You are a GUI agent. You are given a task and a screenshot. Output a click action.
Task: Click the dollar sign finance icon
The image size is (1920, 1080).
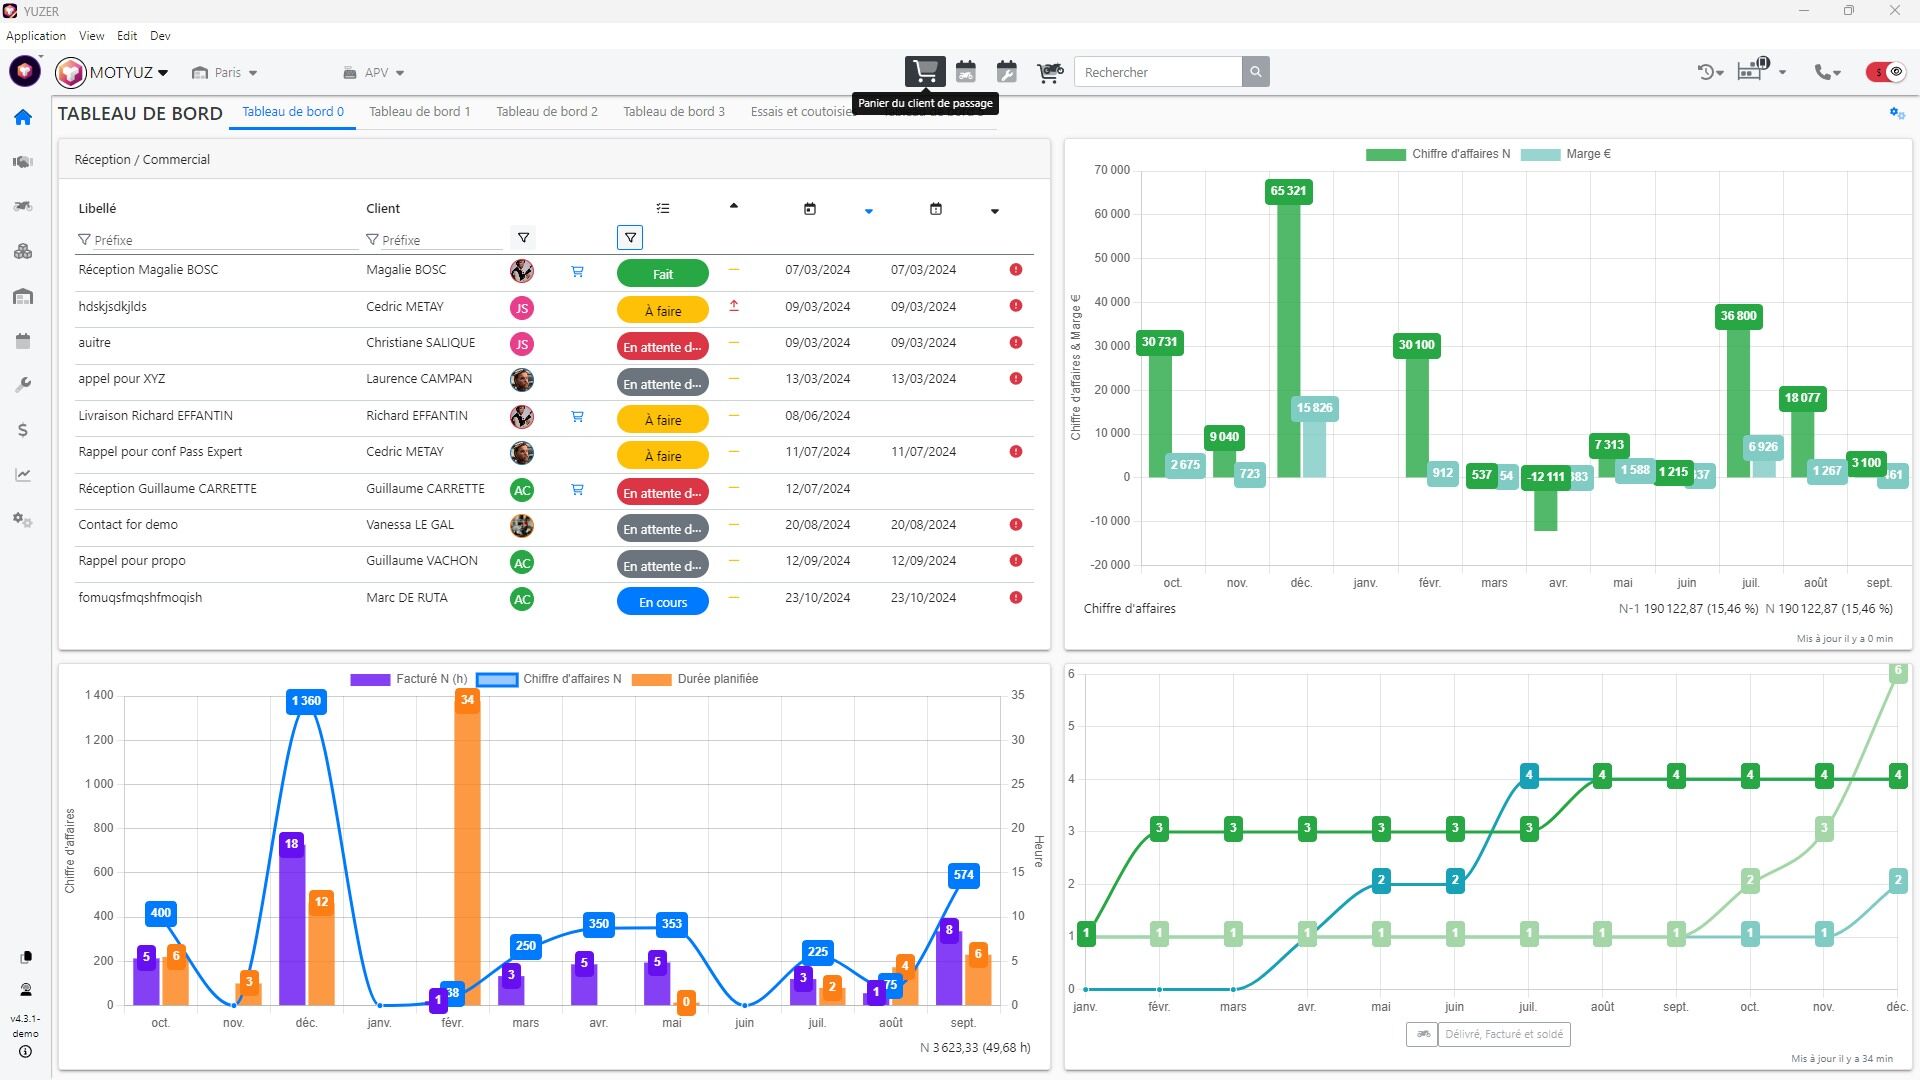pyautogui.click(x=23, y=430)
